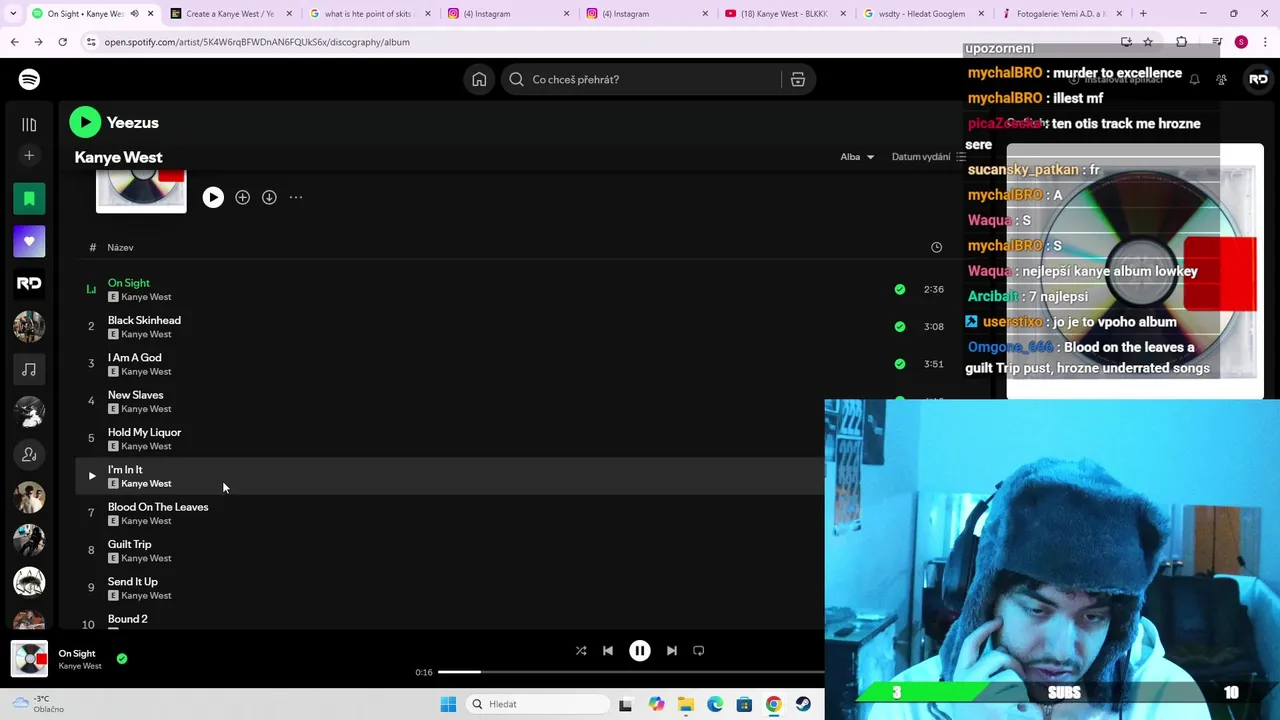Create a playlist with the plus icon
Image resolution: width=1280 pixels, height=720 pixels.
(x=29, y=155)
